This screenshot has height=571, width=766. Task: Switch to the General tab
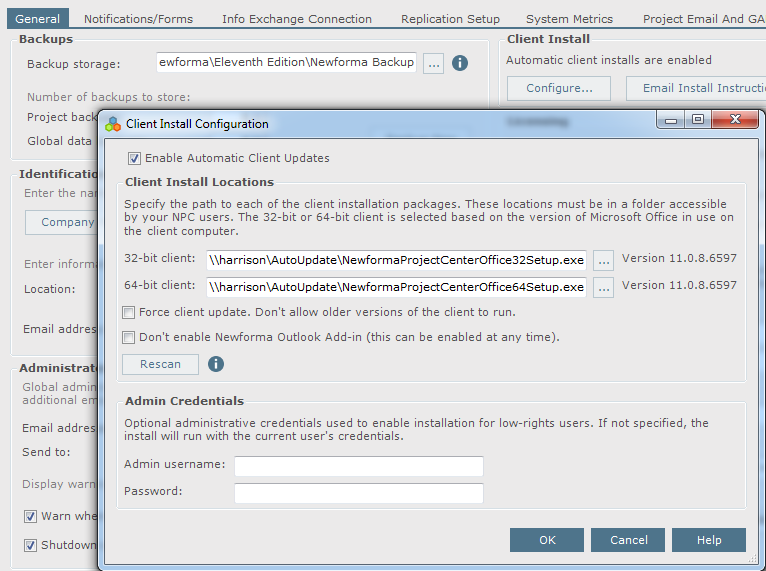pos(38,19)
